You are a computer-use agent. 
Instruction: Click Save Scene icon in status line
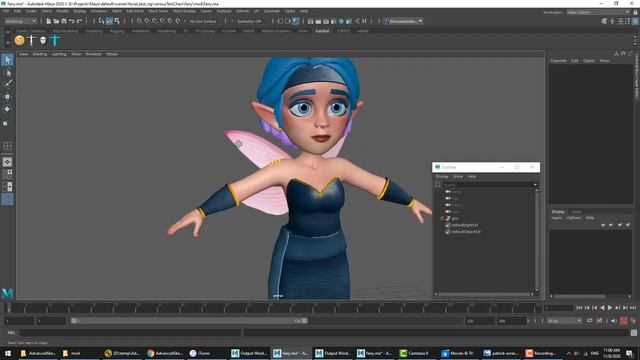(x=64, y=21)
